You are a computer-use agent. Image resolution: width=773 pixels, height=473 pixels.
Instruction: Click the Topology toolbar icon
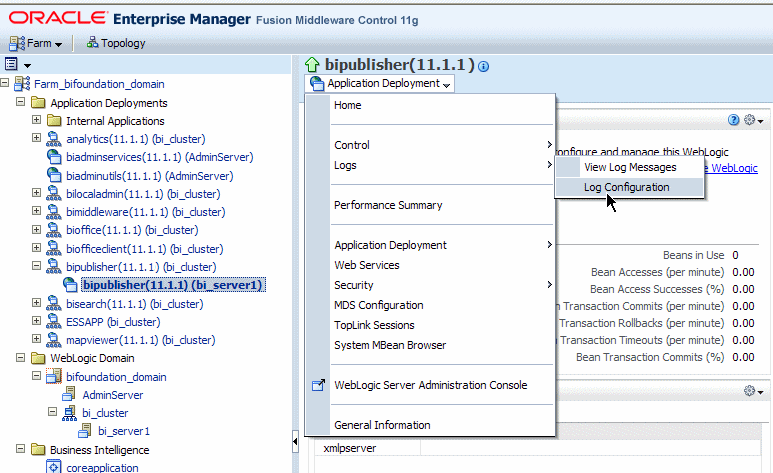(x=92, y=42)
